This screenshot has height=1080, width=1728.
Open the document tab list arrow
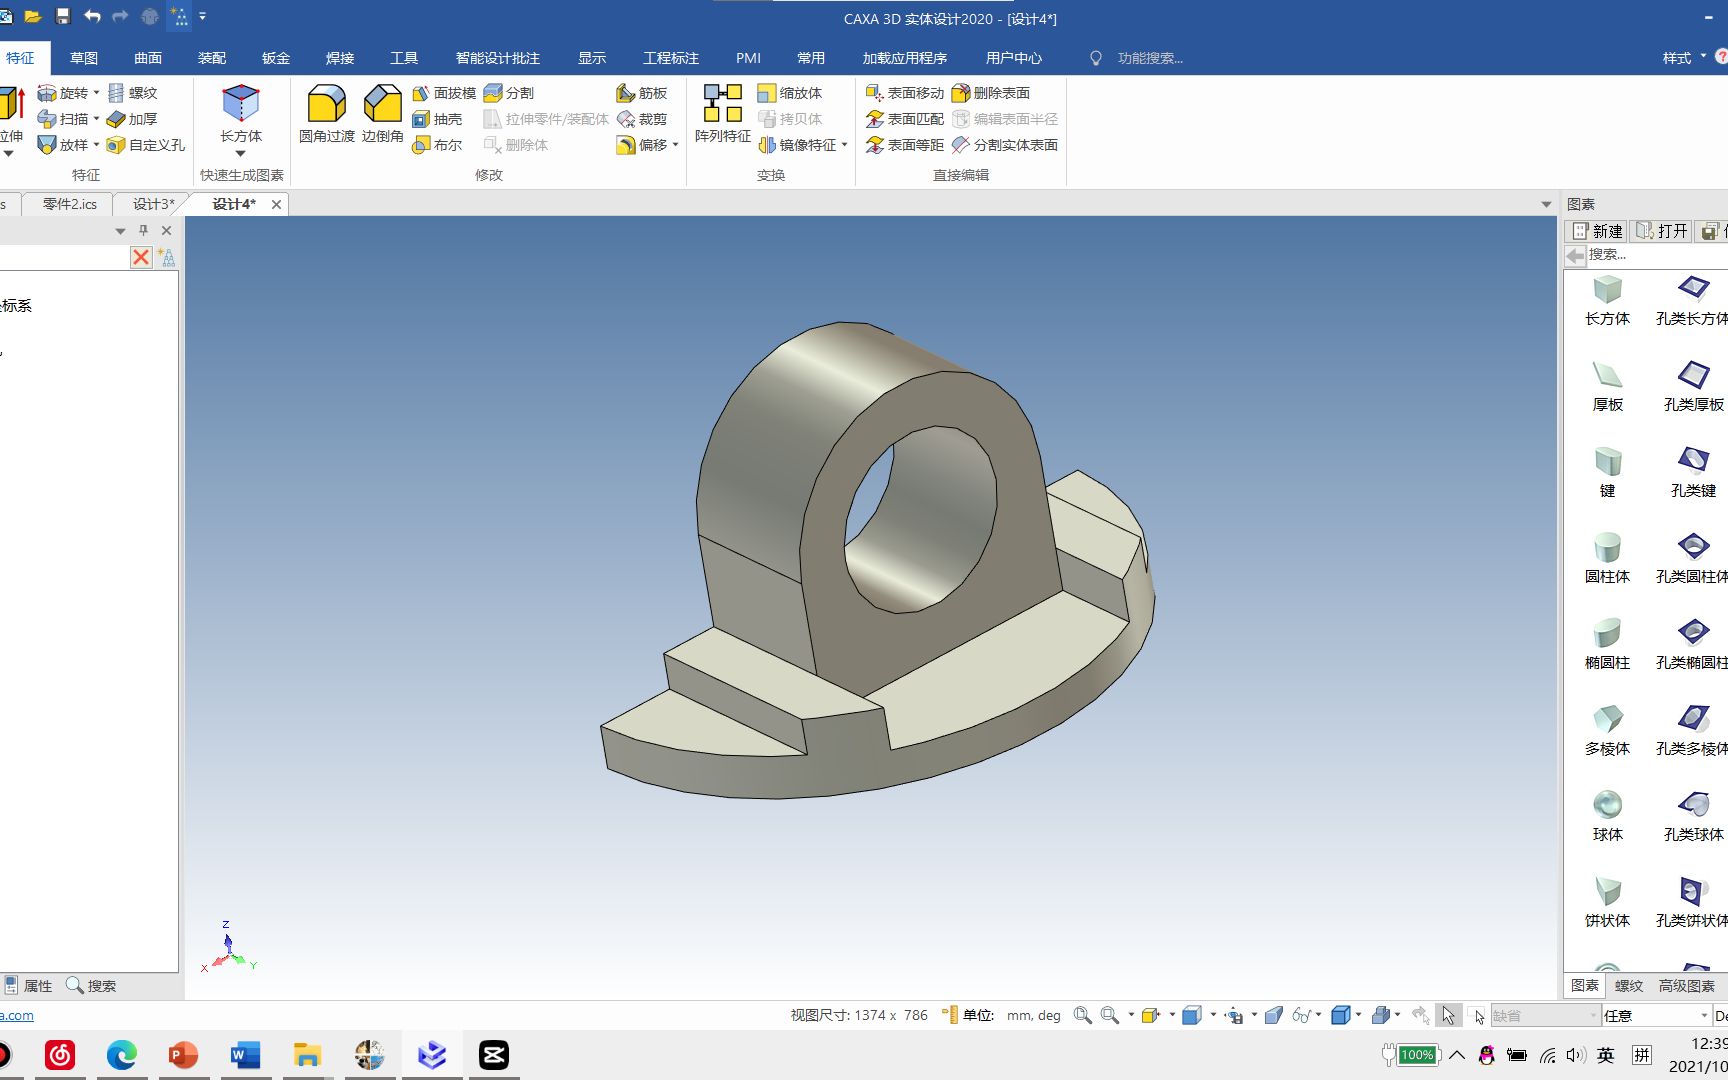[x=1546, y=204]
